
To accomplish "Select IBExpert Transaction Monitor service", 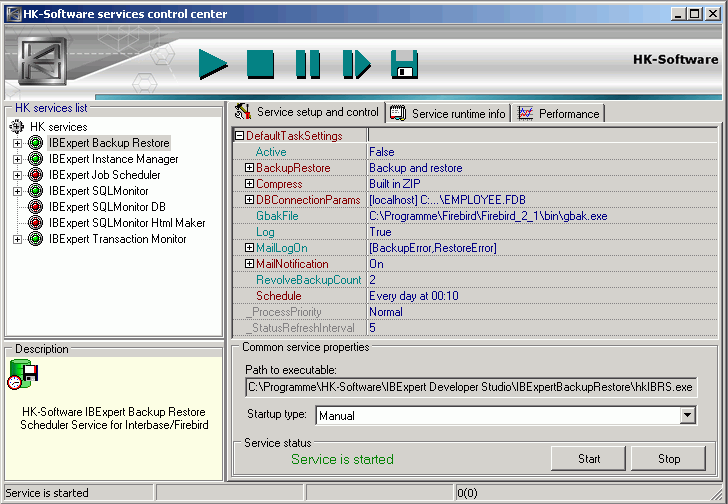I will pyautogui.click(x=117, y=239).
